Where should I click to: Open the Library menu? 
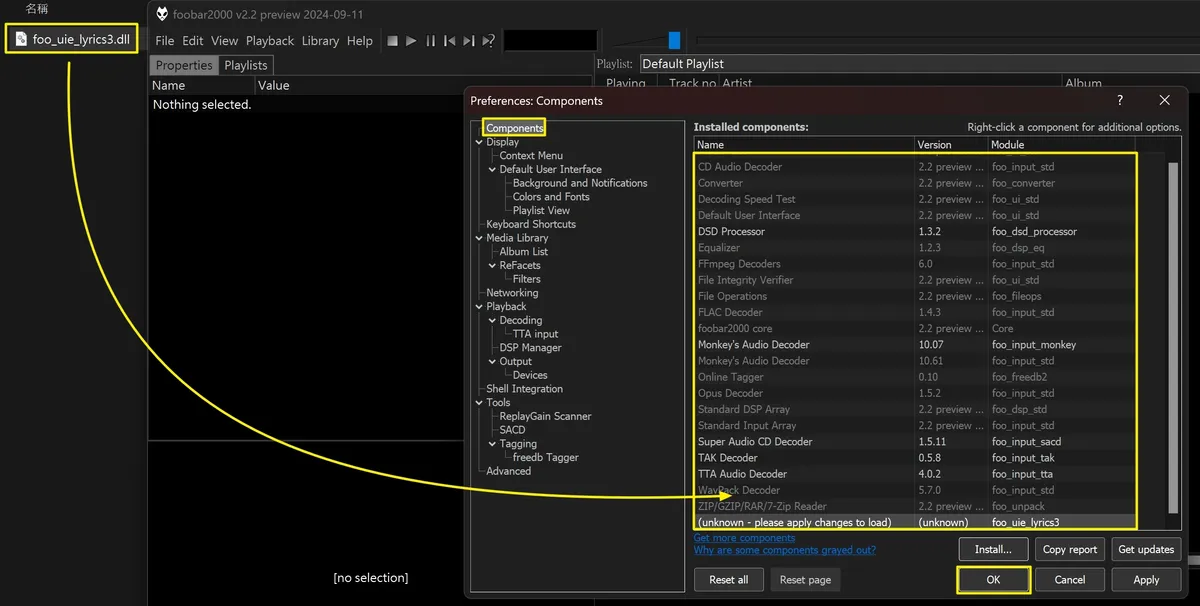point(320,41)
